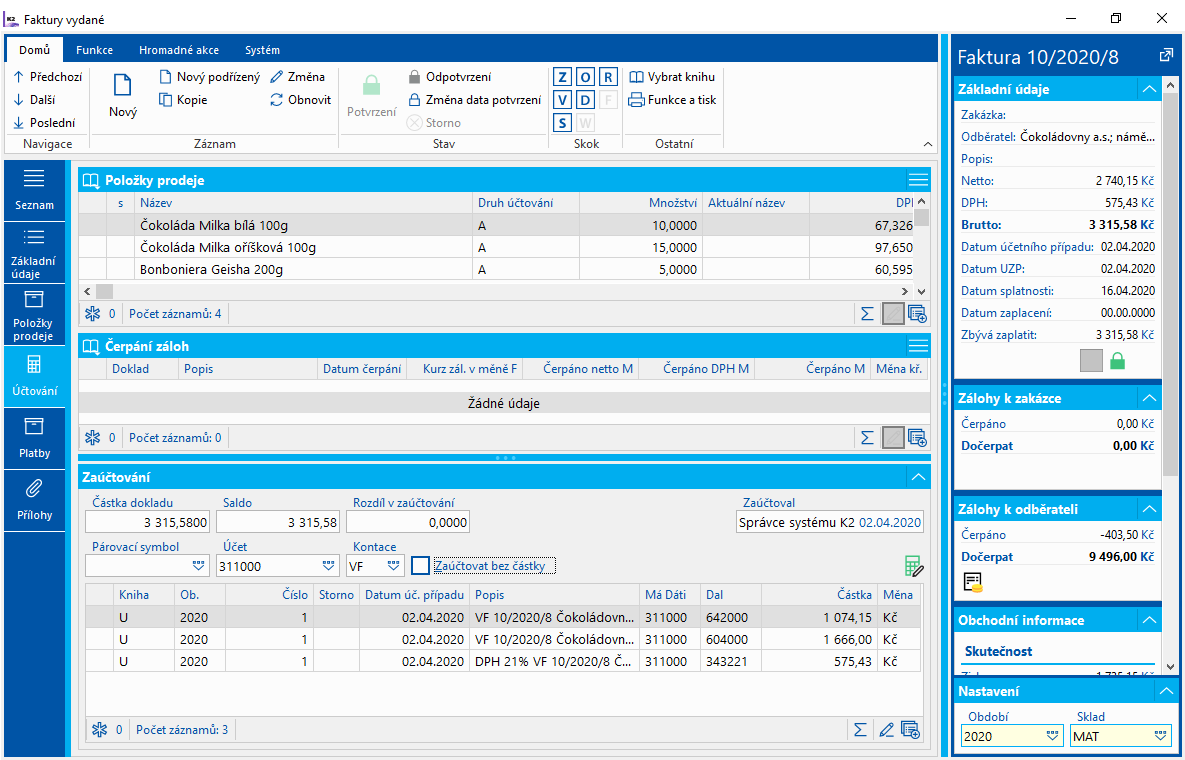This screenshot has width=1185, height=760.
Task: Click sum icon in Čerpání záloh footer
Action: [867, 437]
